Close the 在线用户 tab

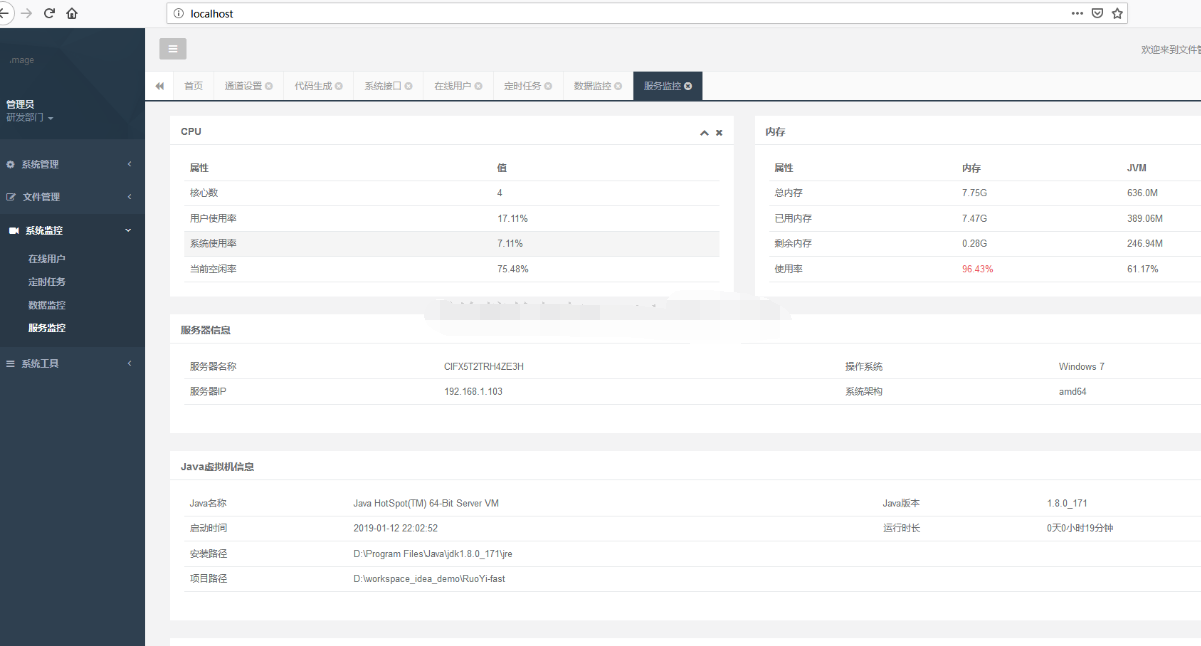pos(478,86)
